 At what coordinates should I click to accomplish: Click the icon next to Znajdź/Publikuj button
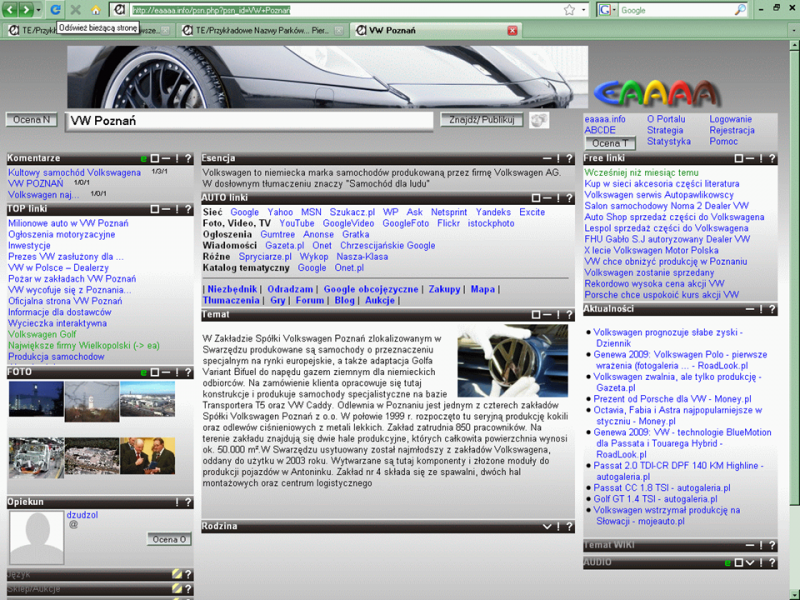tap(538, 120)
